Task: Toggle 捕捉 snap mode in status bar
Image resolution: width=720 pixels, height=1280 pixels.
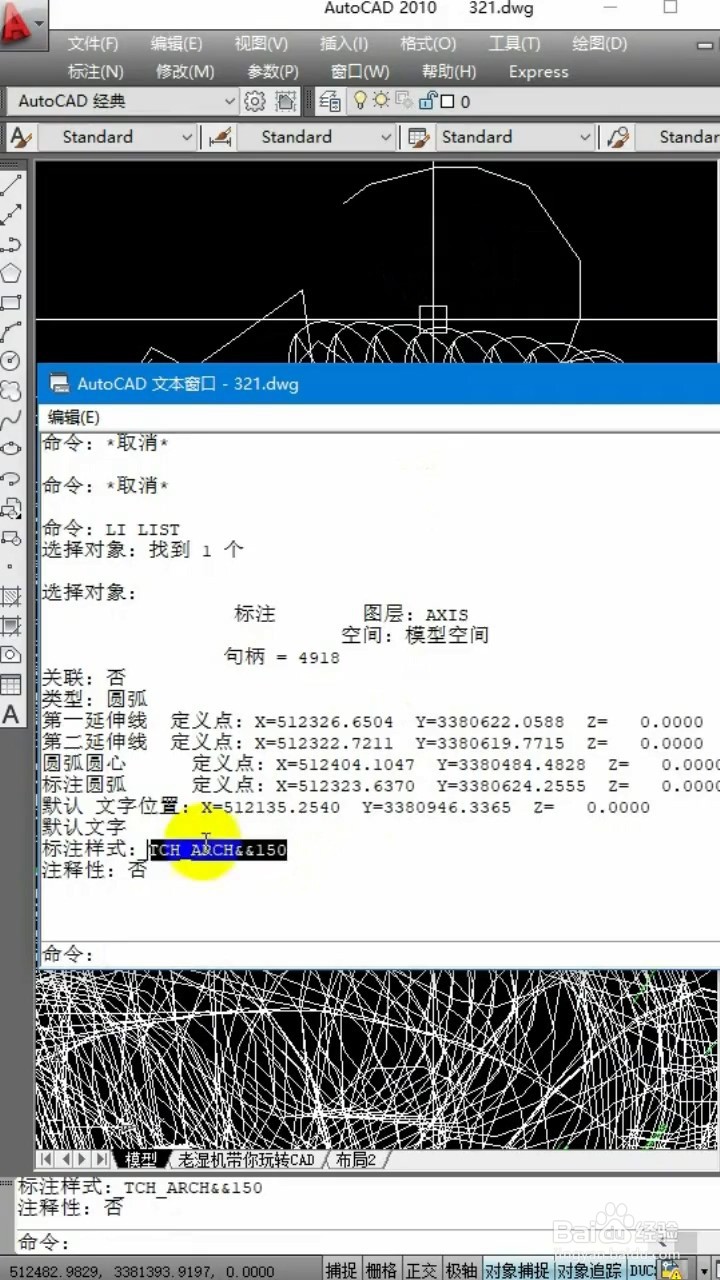Action: click(x=341, y=1270)
